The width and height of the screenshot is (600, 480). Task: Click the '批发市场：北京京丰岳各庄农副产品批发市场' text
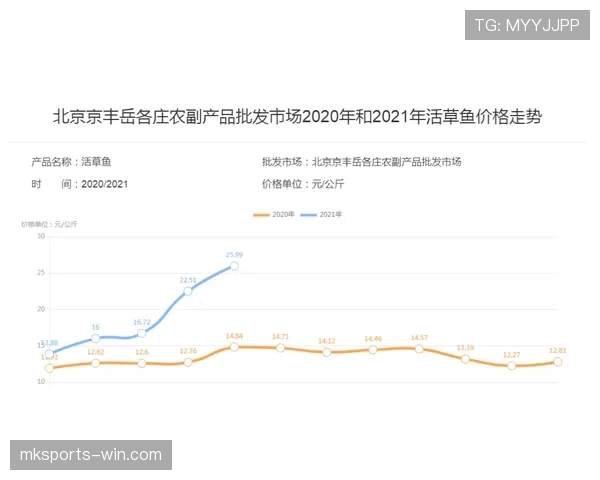click(362, 162)
